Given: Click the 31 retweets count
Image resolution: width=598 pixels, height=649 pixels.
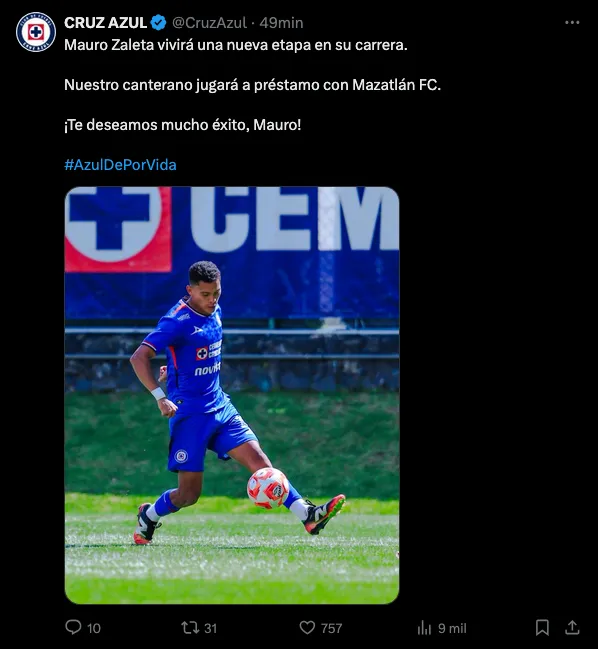Looking at the screenshot, I should pos(211,628).
